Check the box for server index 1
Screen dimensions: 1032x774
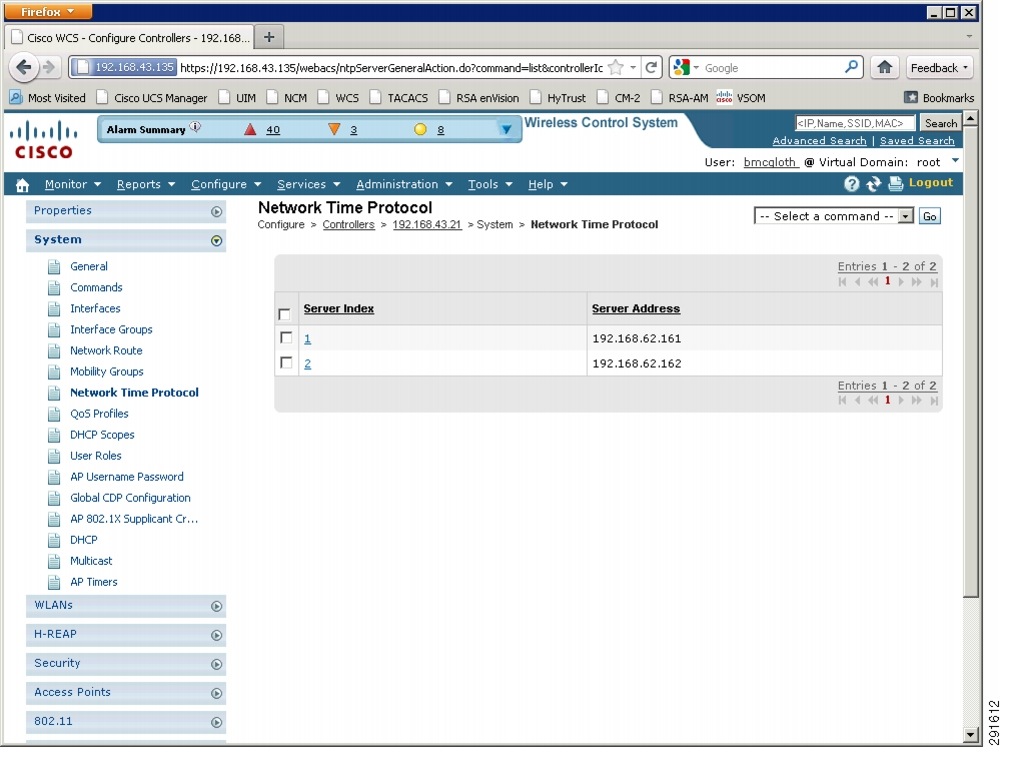click(286, 338)
